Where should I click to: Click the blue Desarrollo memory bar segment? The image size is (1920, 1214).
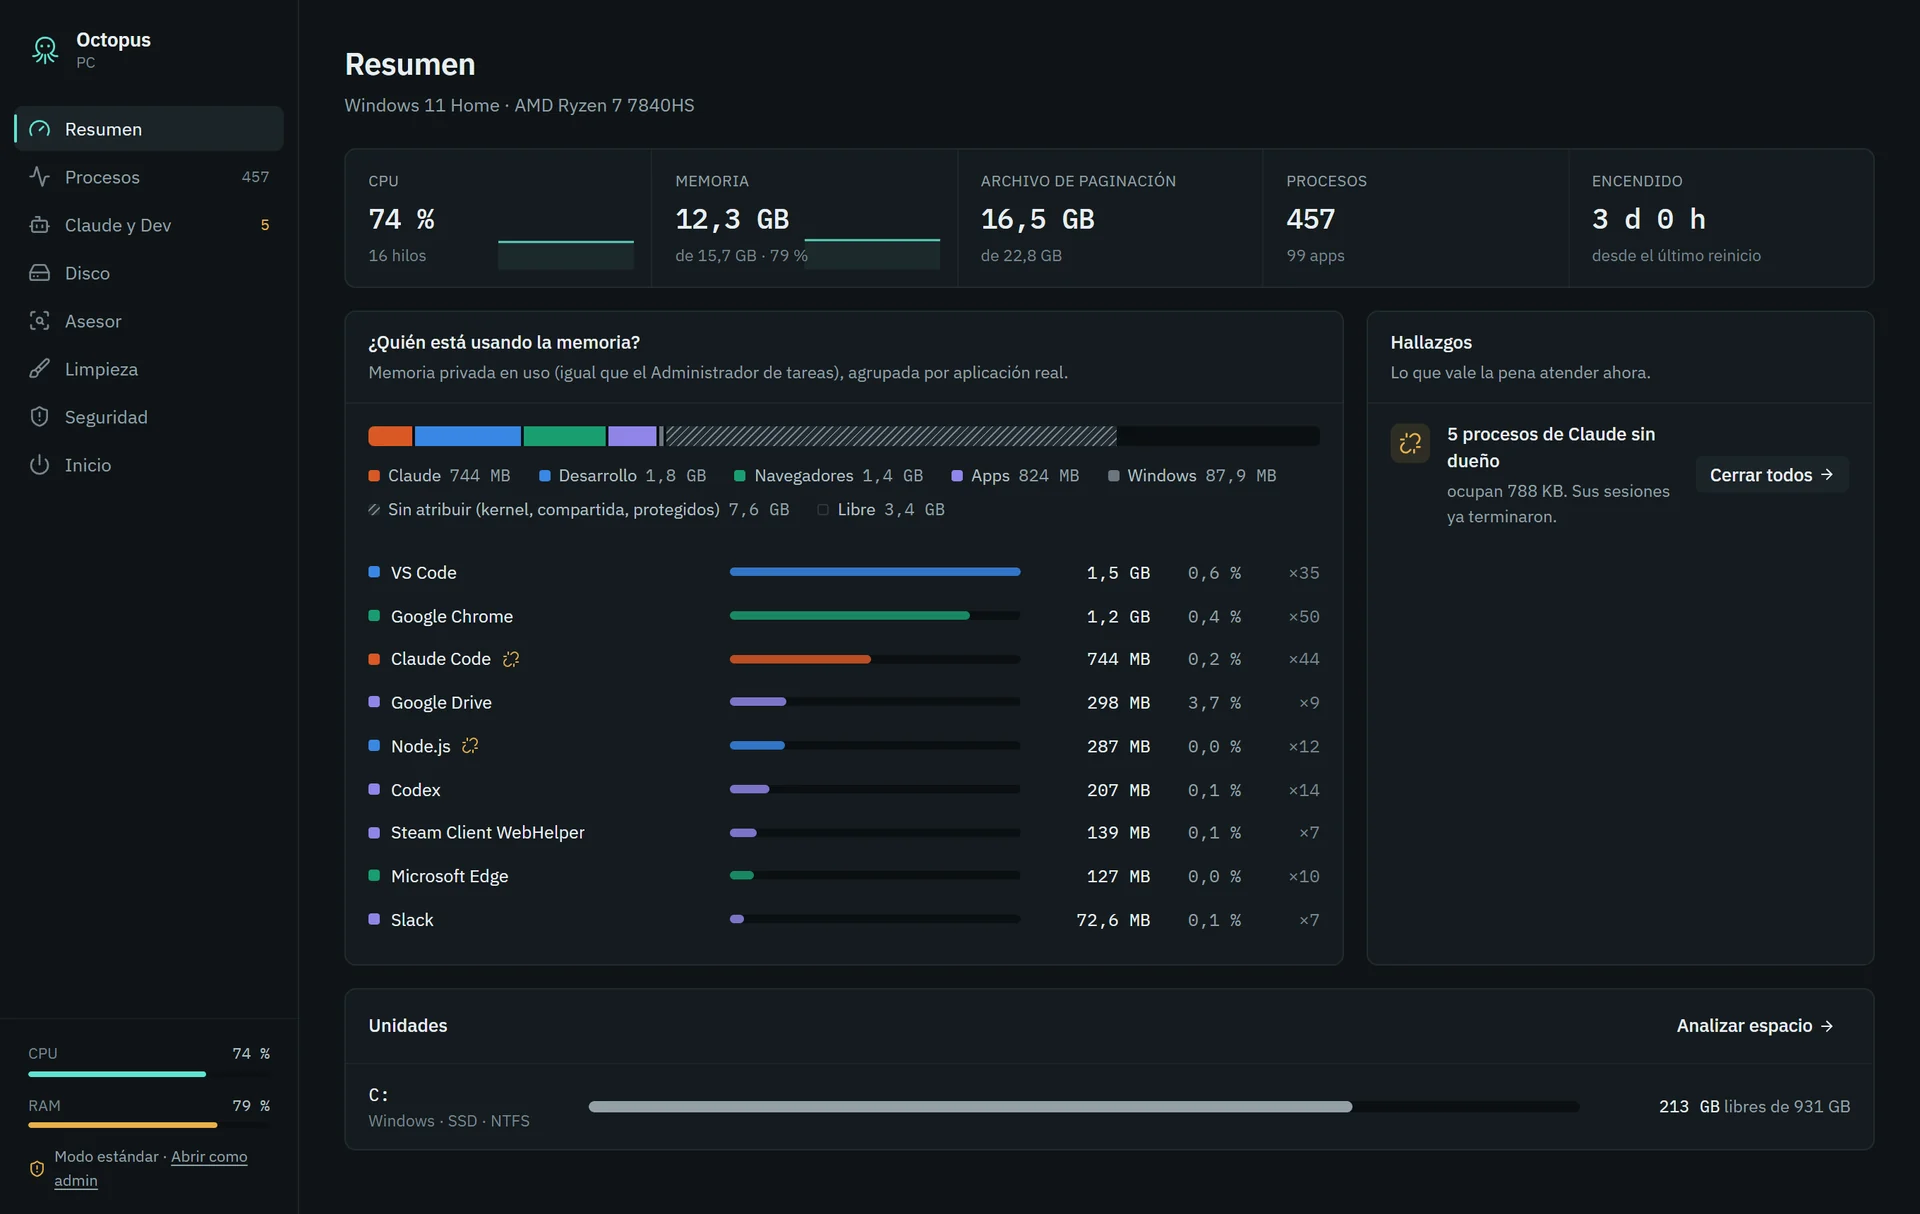467,436
